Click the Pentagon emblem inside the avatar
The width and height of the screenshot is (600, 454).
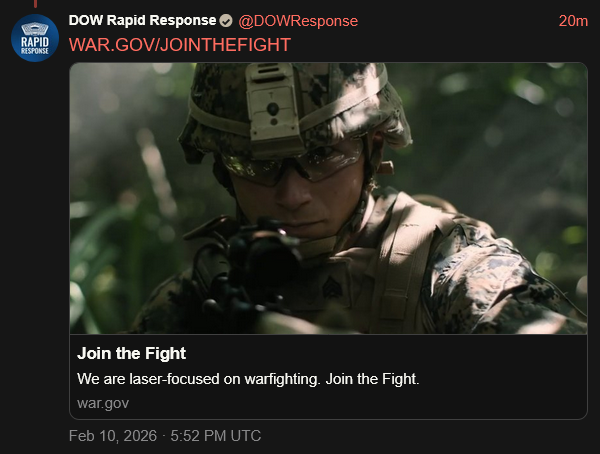point(35,29)
